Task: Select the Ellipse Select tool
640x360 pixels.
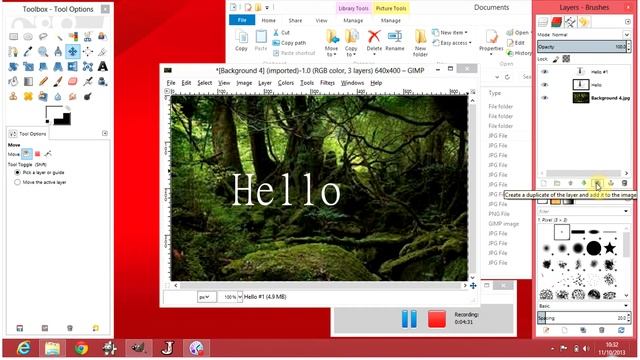Action: click(28, 37)
